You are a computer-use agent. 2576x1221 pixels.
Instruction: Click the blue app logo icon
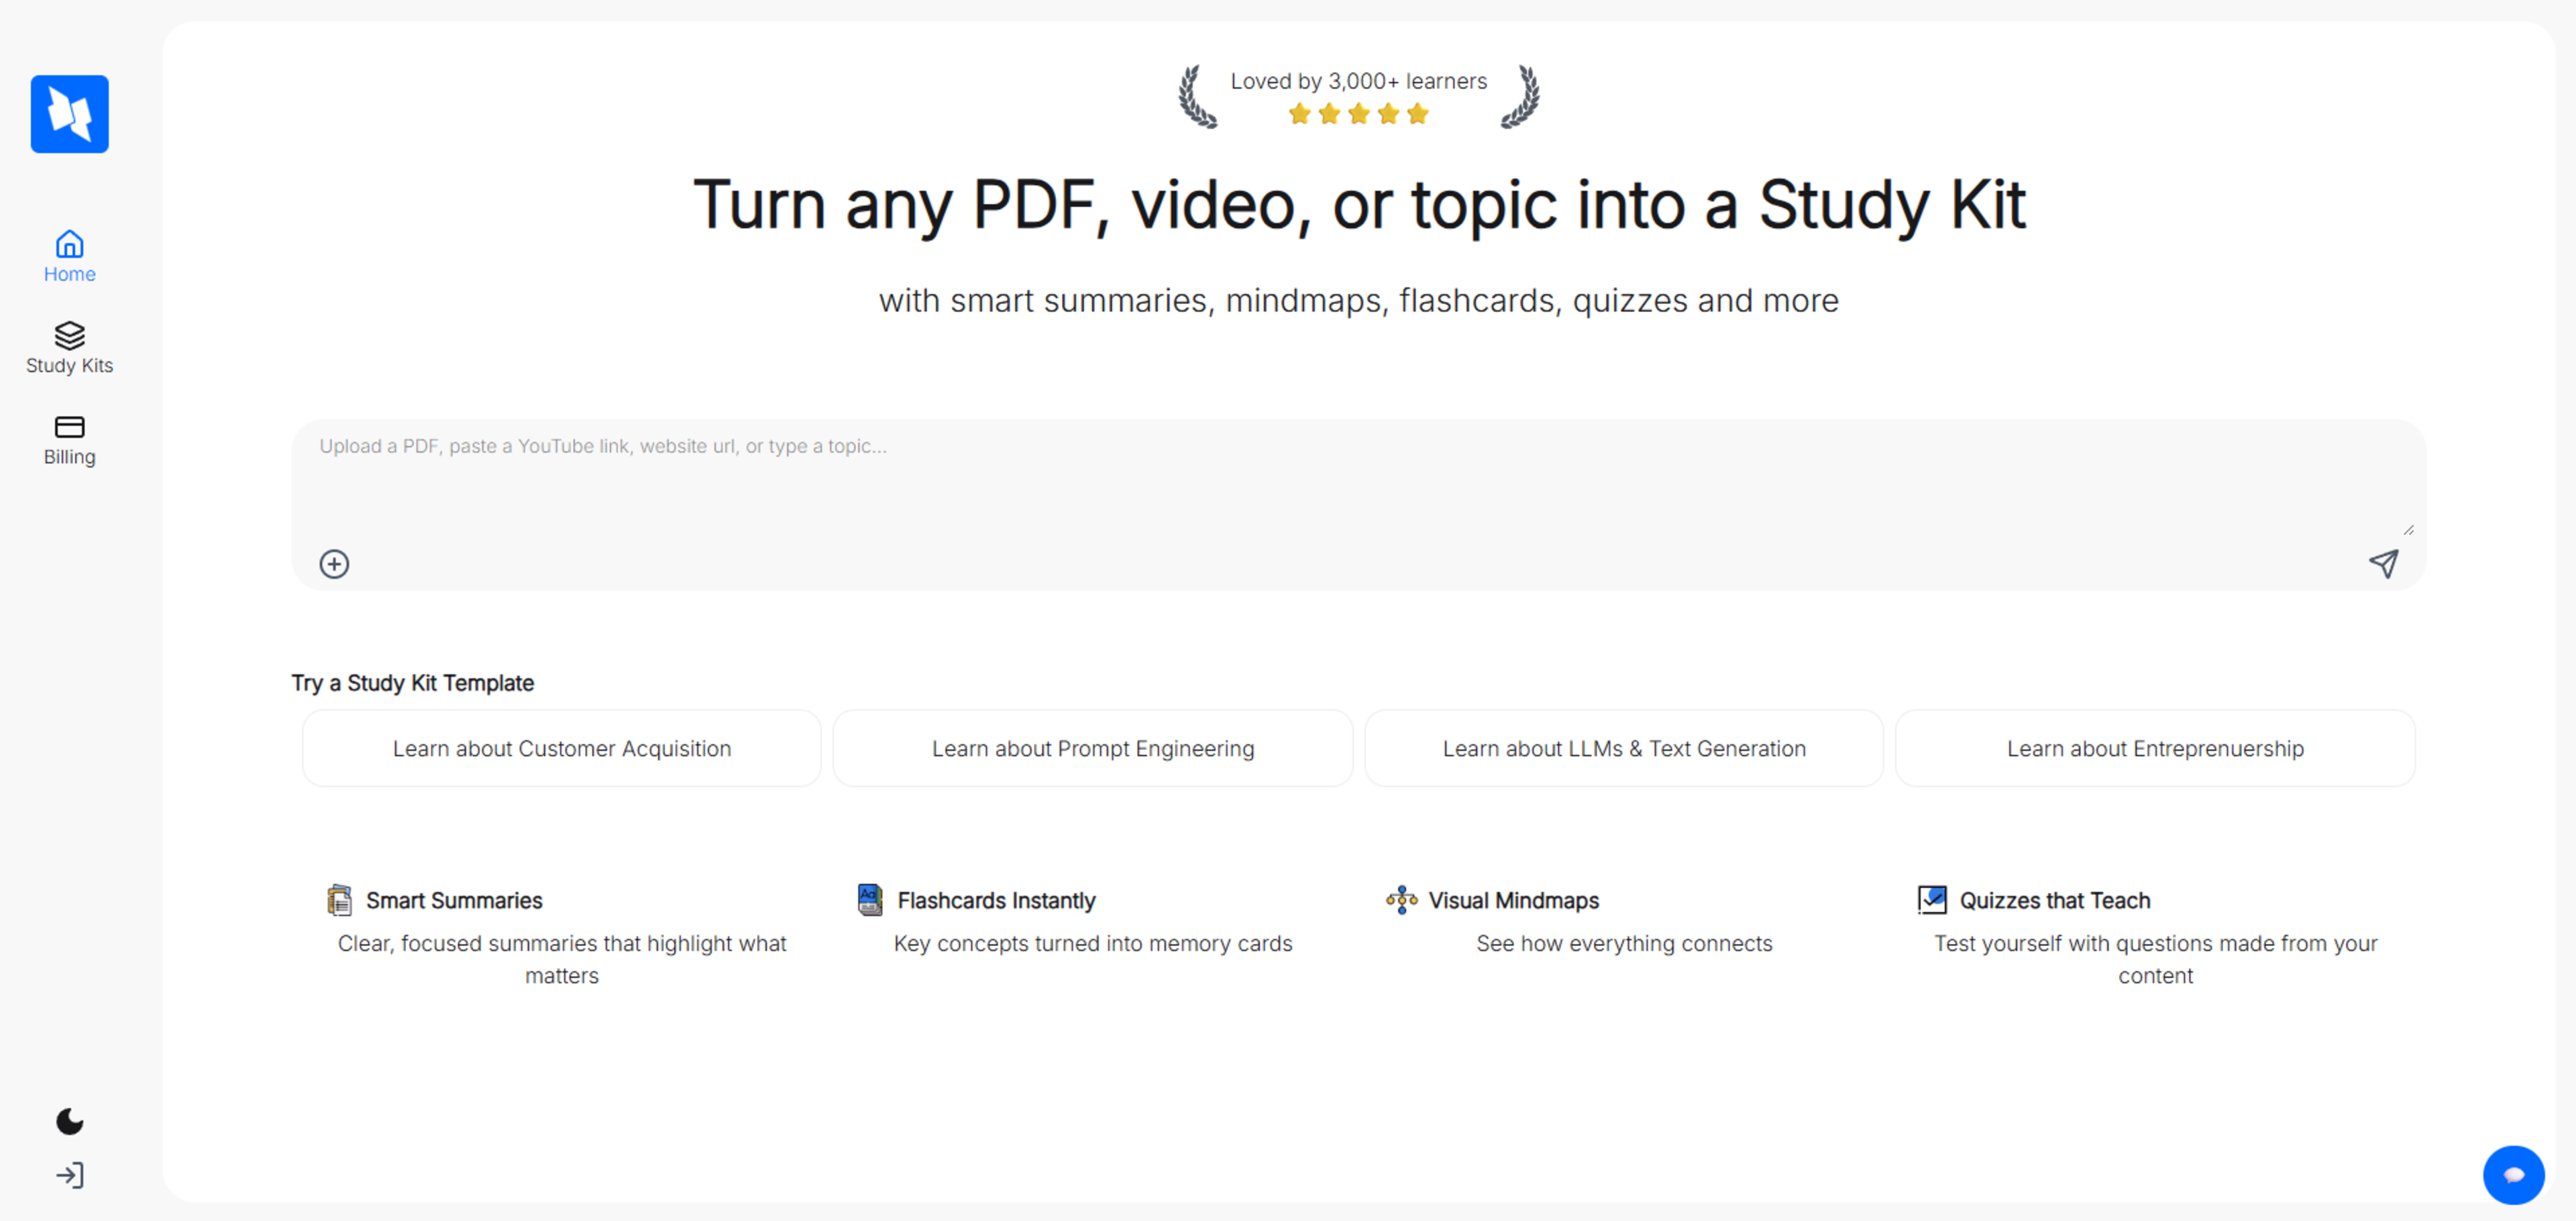click(69, 114)
